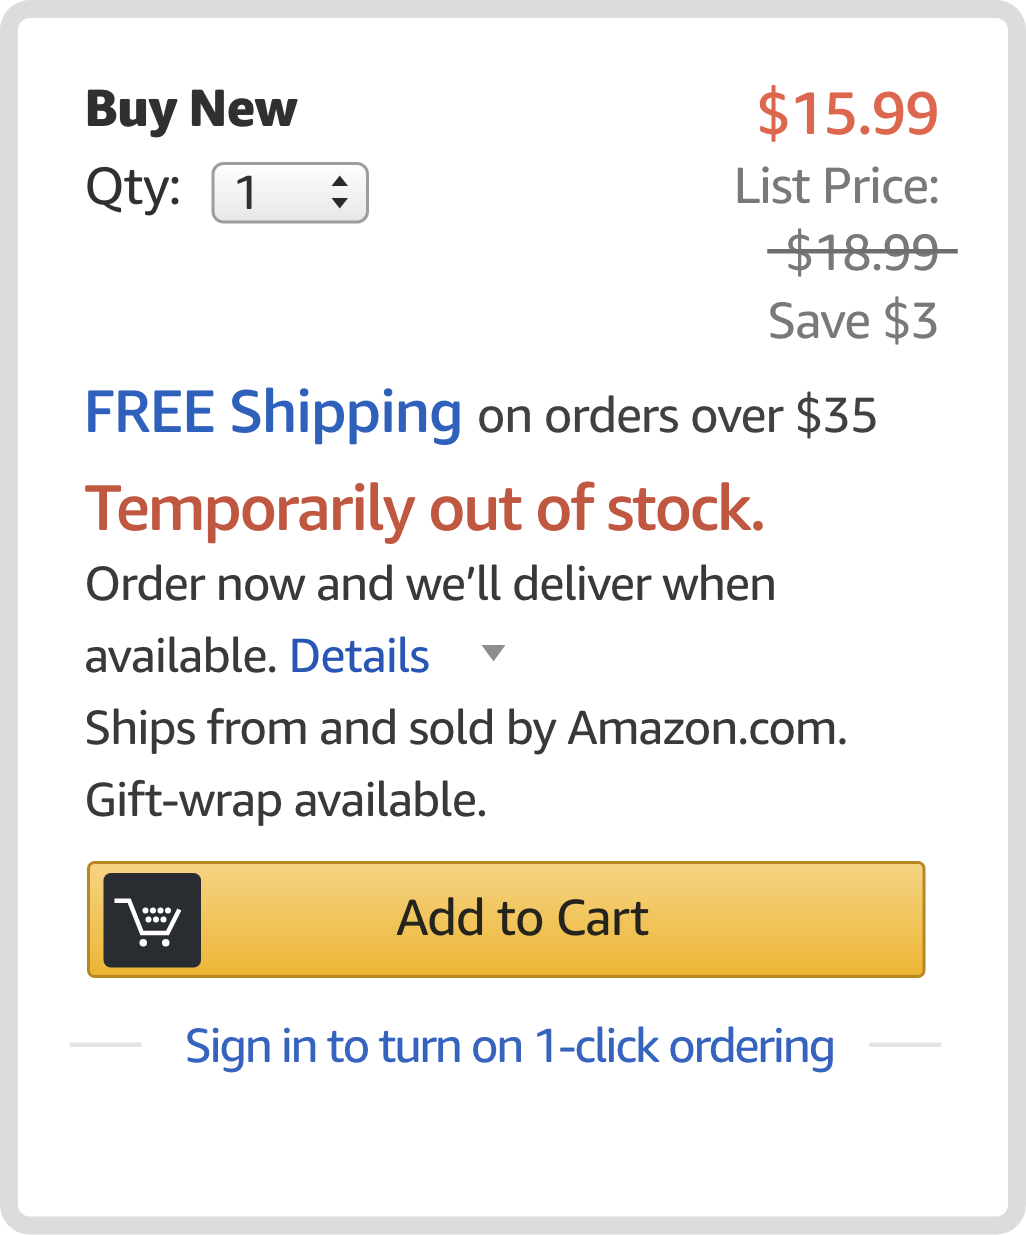The width and height of the screenshot is (1026, 1235).
Task: Click the shopping cart icon on Add to Cart
Action: 151,919
